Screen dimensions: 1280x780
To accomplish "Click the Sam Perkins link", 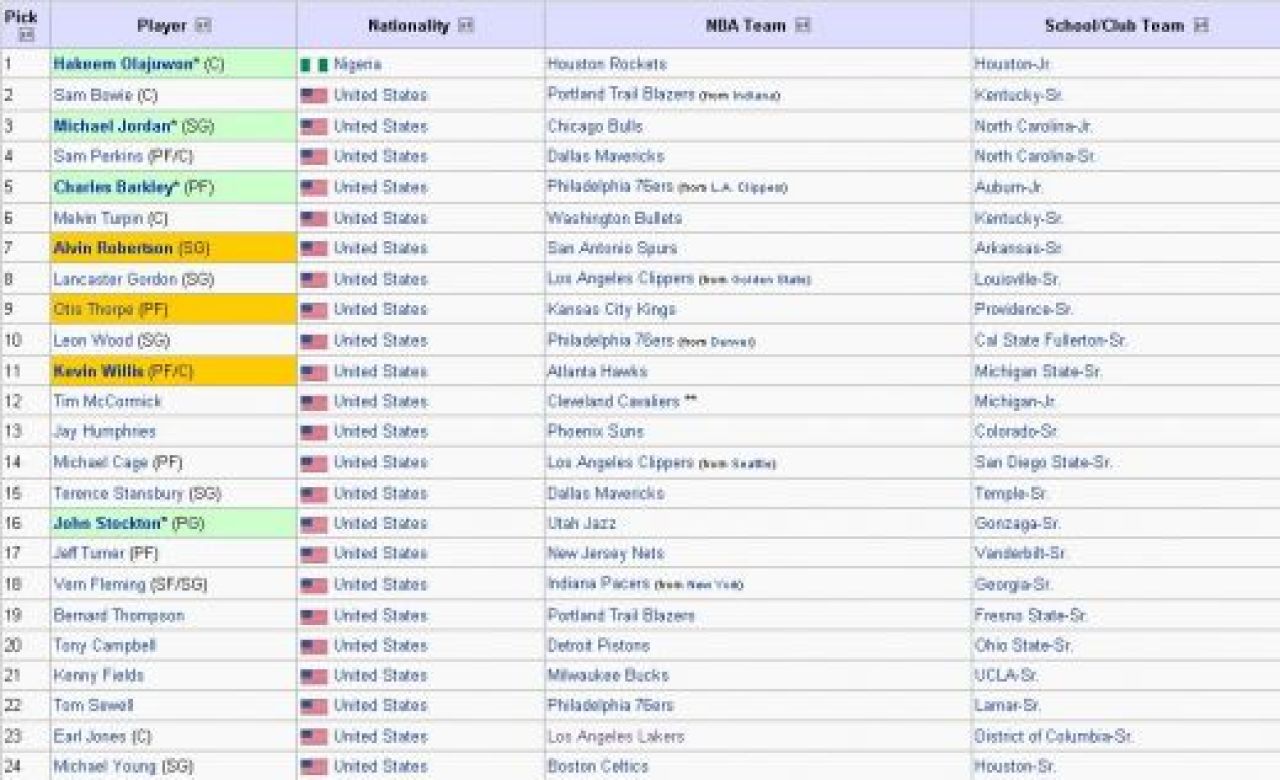I will point(98,156).
